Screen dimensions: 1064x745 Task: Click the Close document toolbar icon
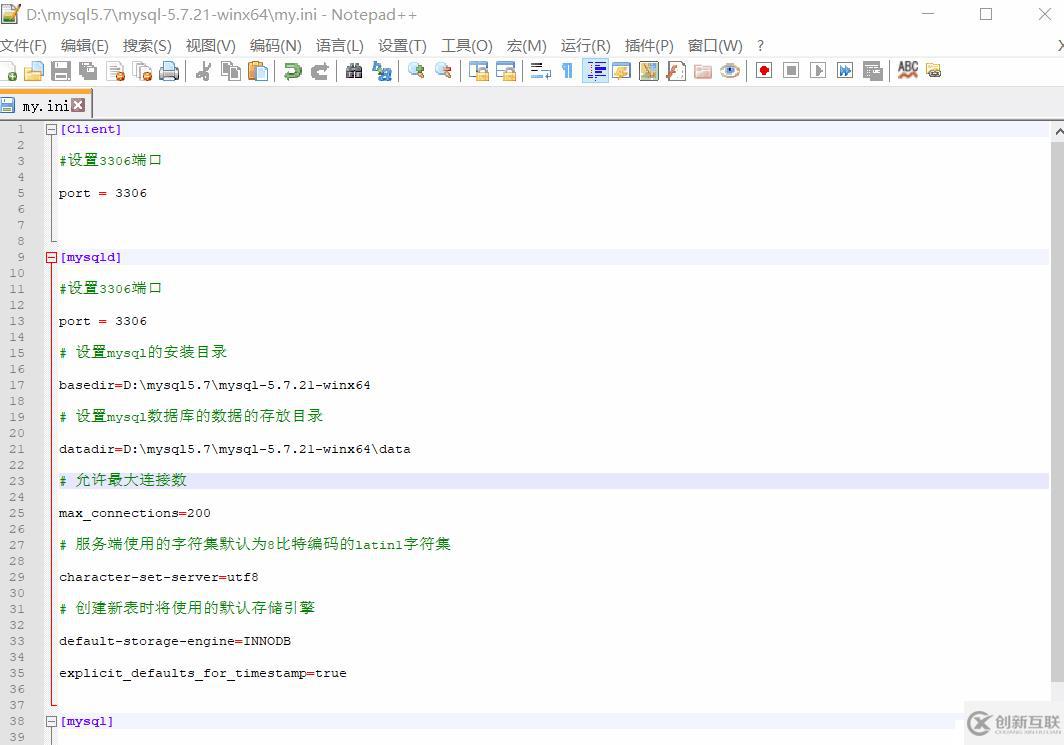(116, 71)
